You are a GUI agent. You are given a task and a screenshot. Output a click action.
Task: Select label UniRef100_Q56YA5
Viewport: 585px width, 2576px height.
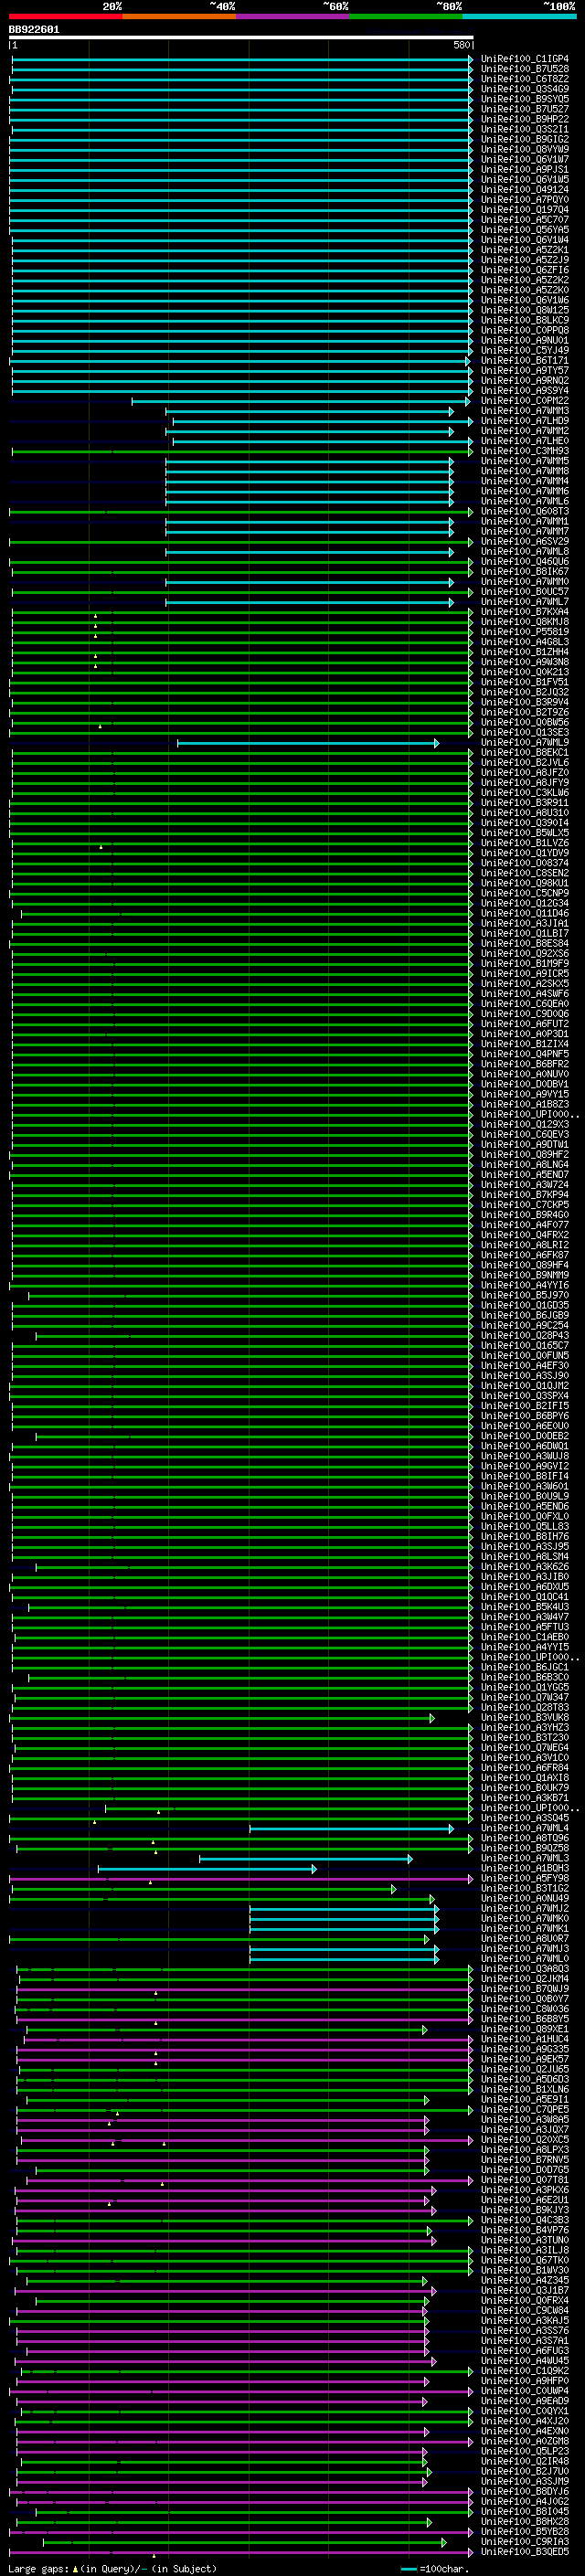coord(524,230)
